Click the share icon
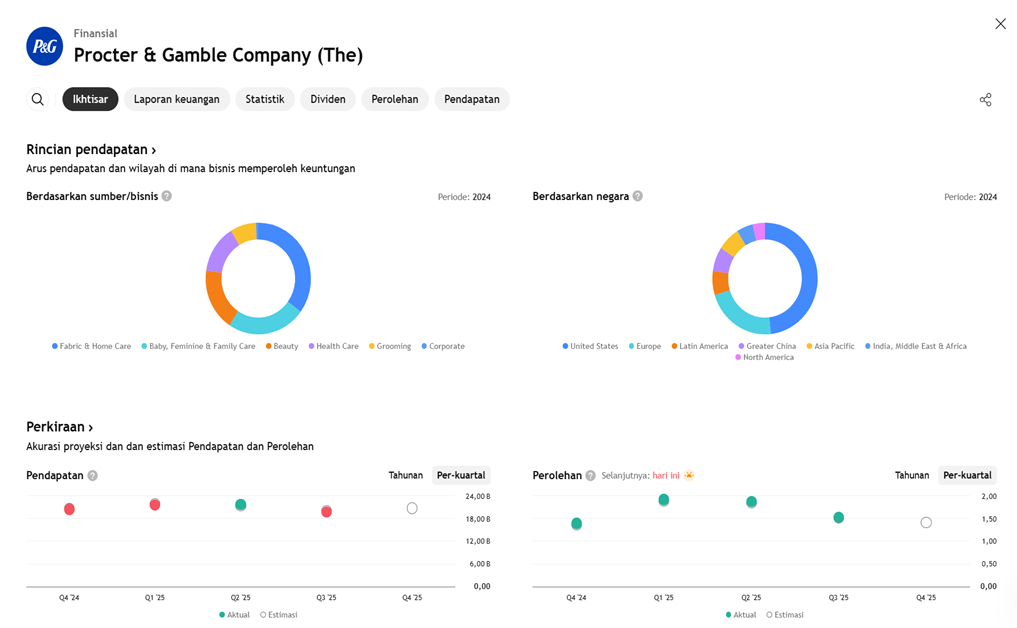Image resolution: width=1017 pixels, height=628 pixels. (x=985, y=99)
